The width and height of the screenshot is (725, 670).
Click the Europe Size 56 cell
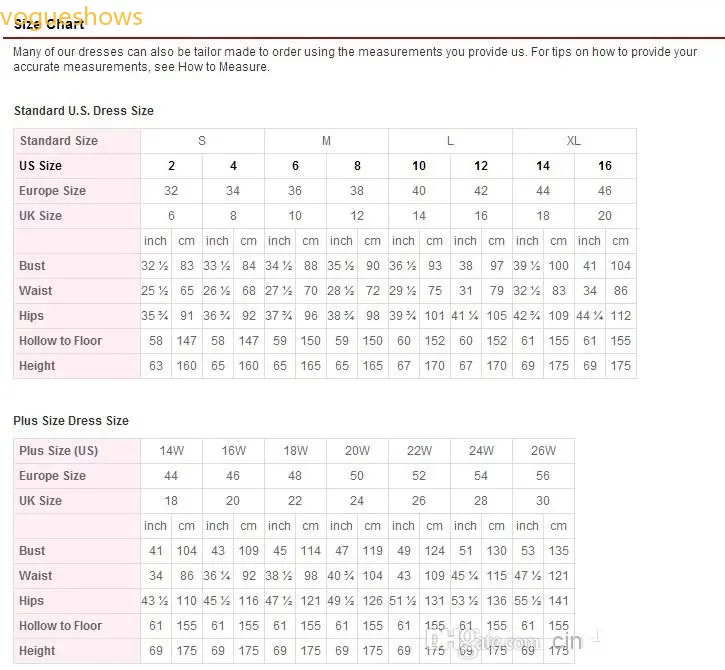click(543, 476)
